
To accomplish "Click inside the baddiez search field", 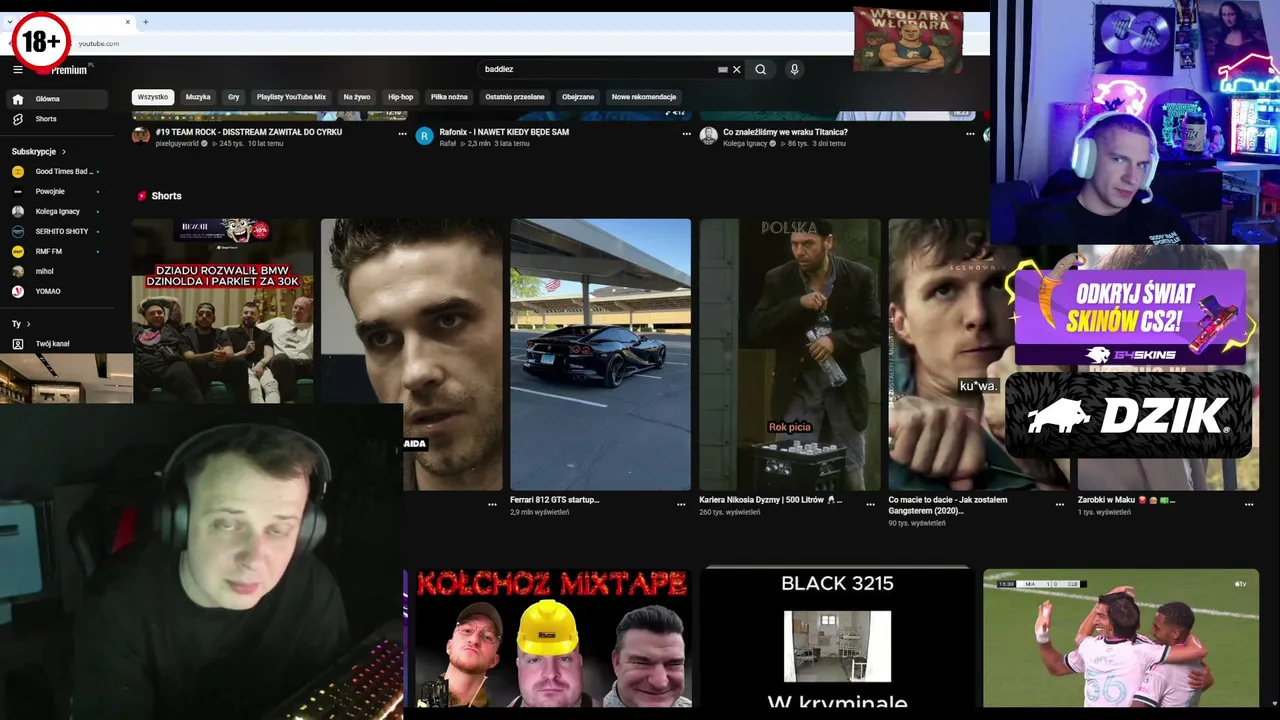I will click(598, 69).
